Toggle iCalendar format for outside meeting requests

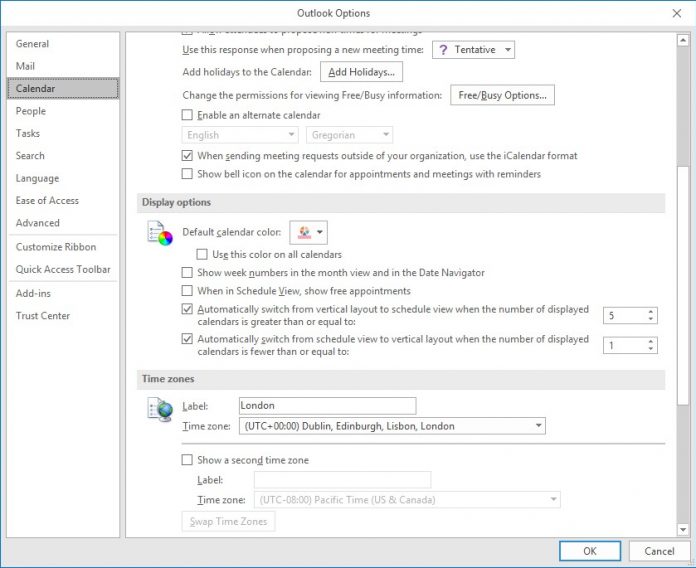coord(187,156)
